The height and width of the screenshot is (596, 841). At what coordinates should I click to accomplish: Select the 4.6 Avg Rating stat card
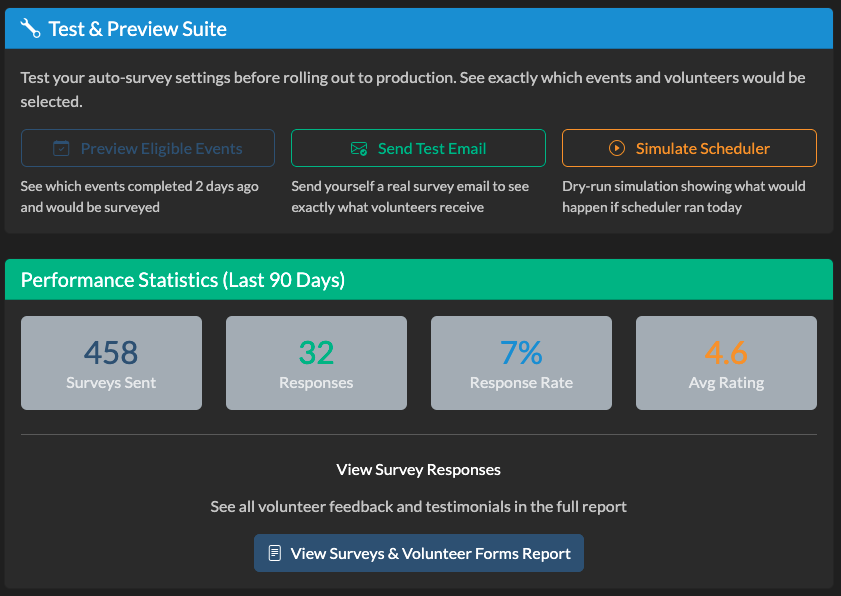726,363
